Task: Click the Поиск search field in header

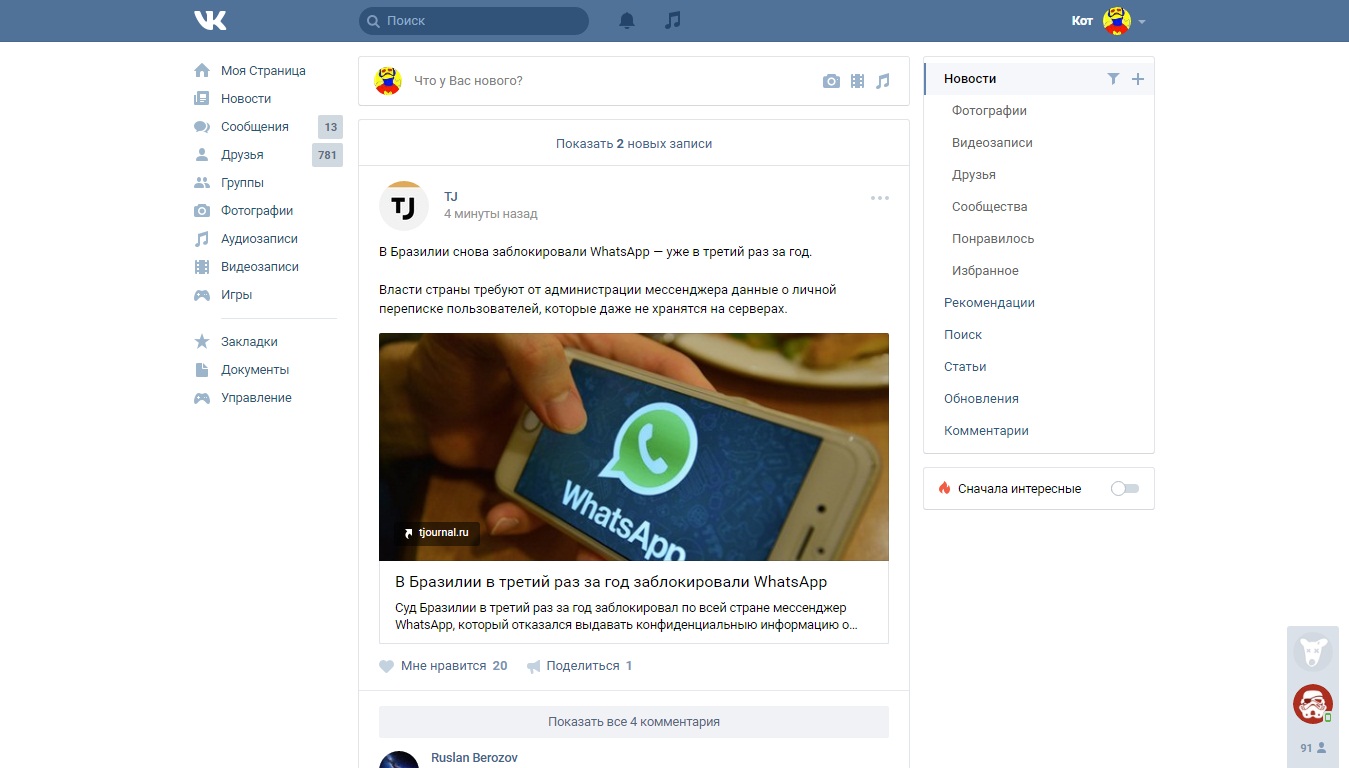Action: click(x=474, y=21)
